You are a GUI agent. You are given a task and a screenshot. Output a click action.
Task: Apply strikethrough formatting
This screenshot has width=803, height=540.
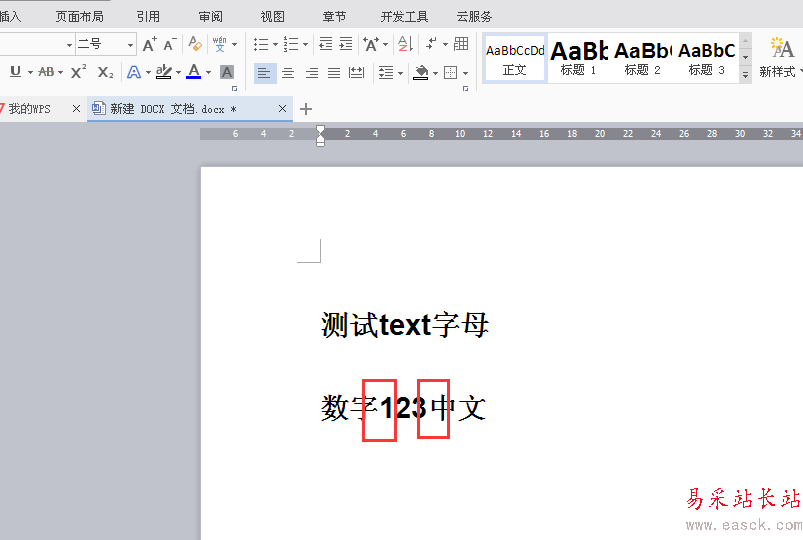[46, 72]
